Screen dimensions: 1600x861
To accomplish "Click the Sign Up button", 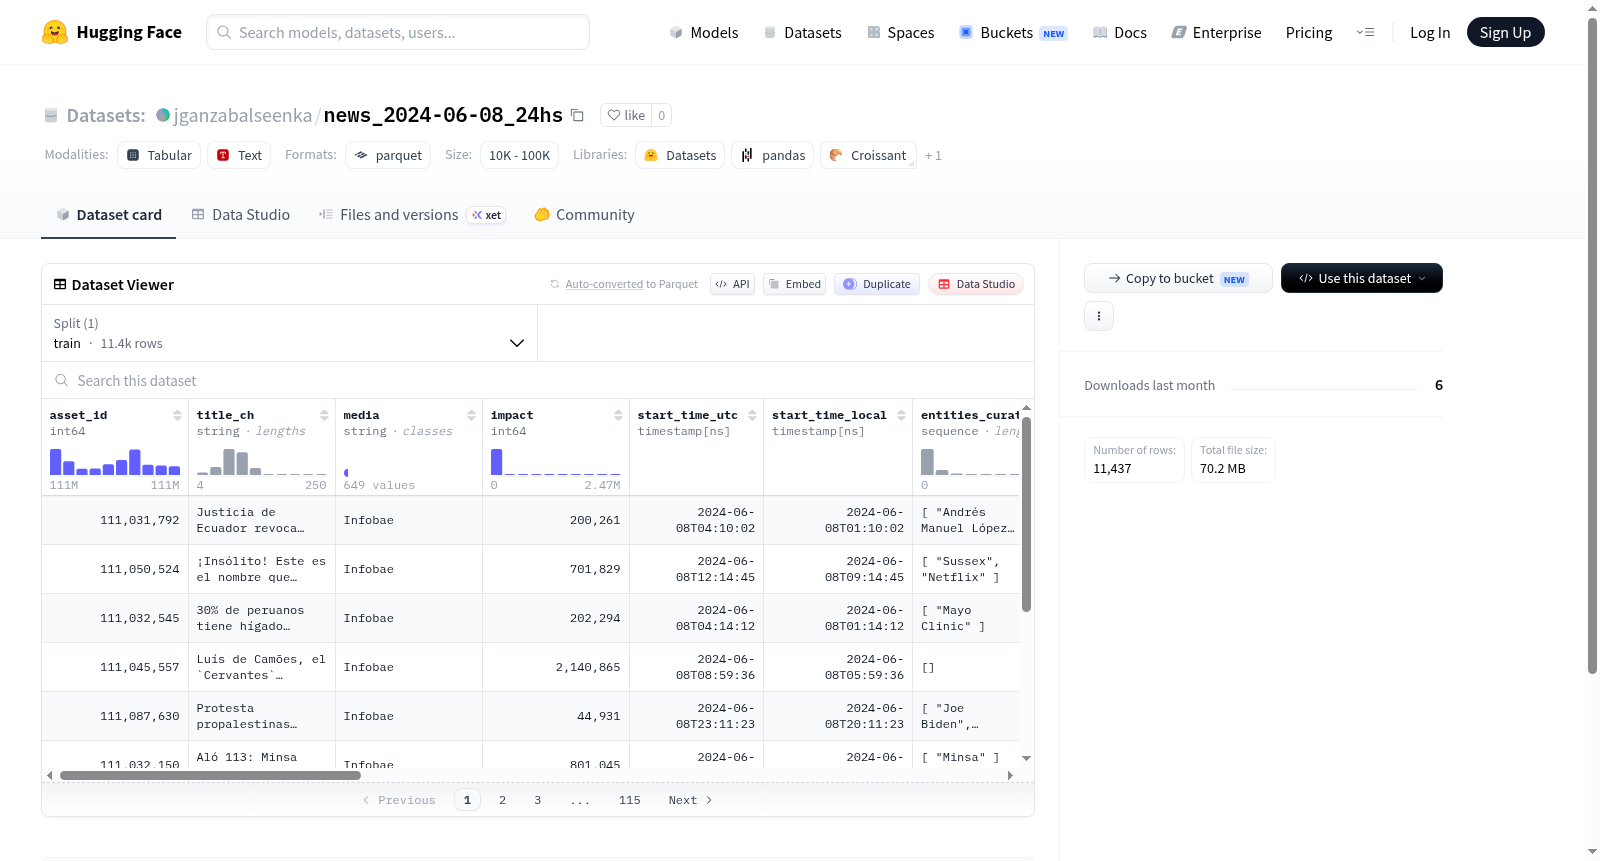I will click(x=1506, y=32).
